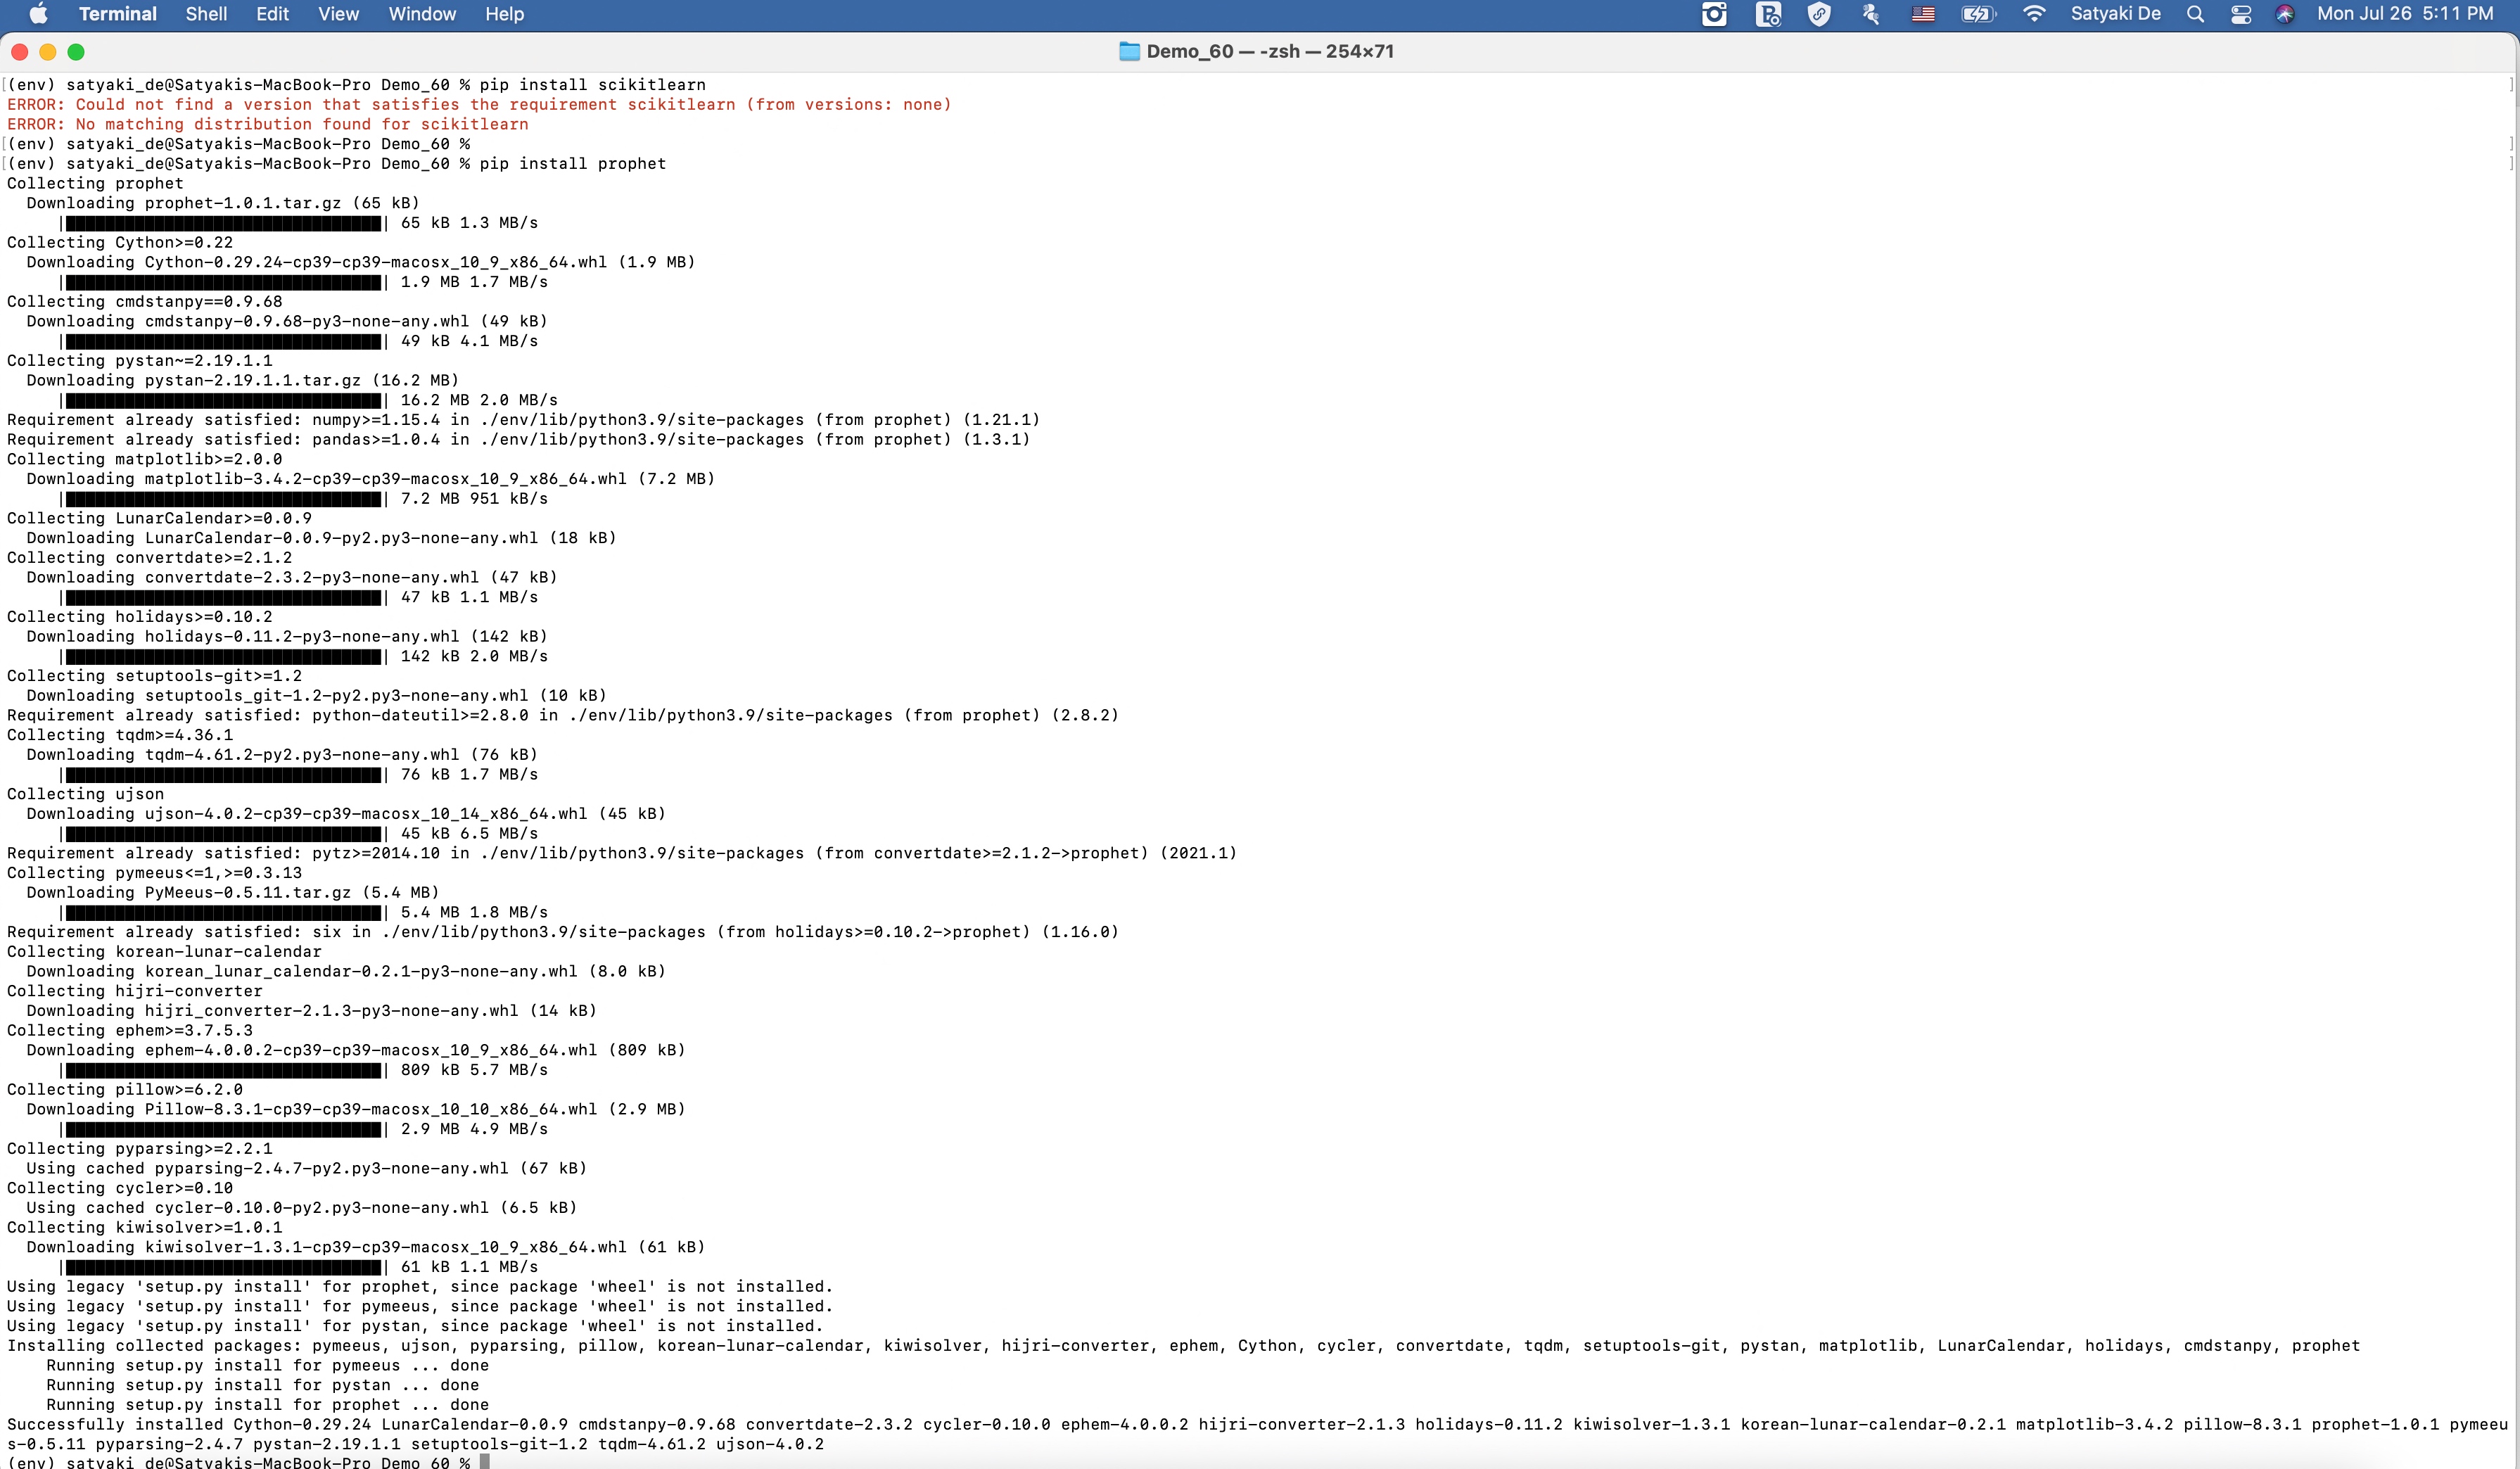
Task: Open the Satyaki De user menu
Action: pyautogui.click(x=2115, y=14)
